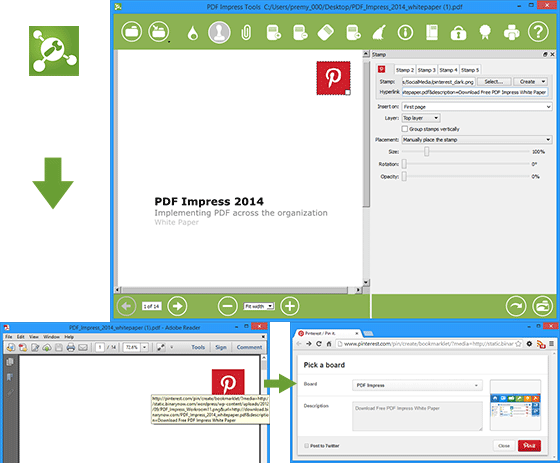Show page thumbnails panel in Adobe Reader
560x463 pixels.
(x=10, y=362)
